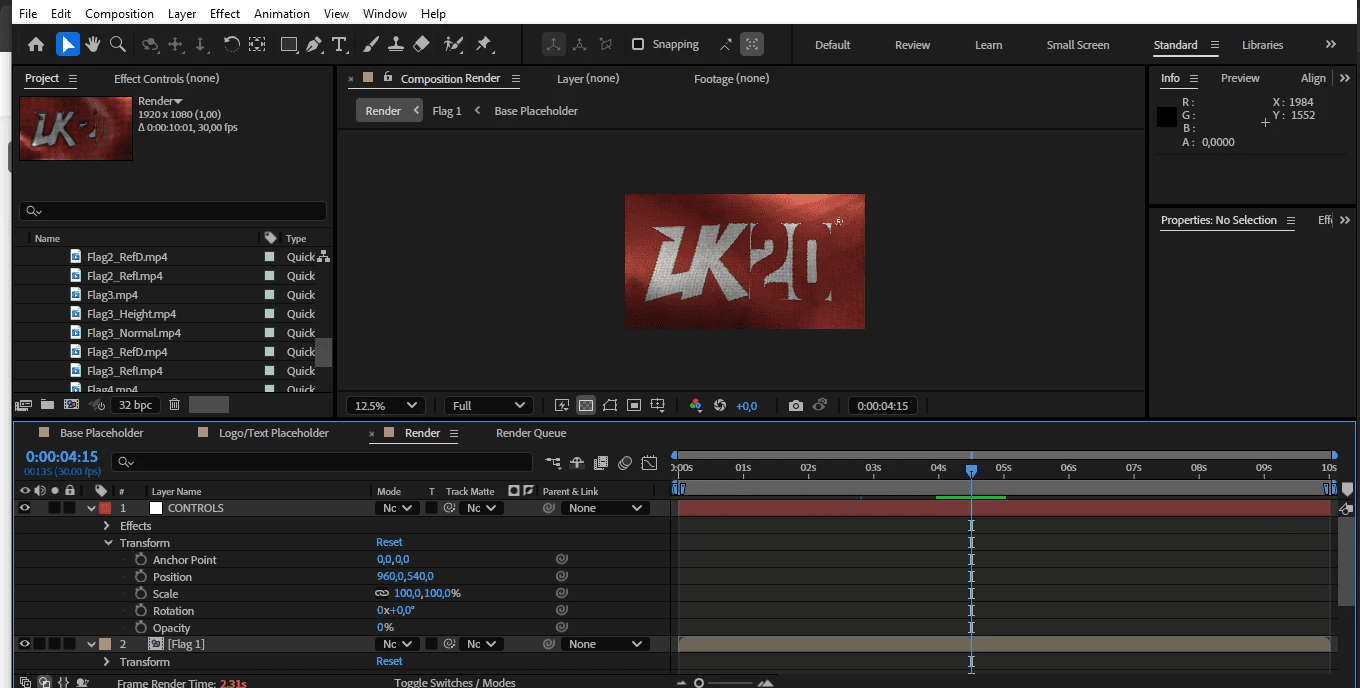Activate the Type tool
The width and height of the screenshot is (1360, 688).
click(340, 44)
